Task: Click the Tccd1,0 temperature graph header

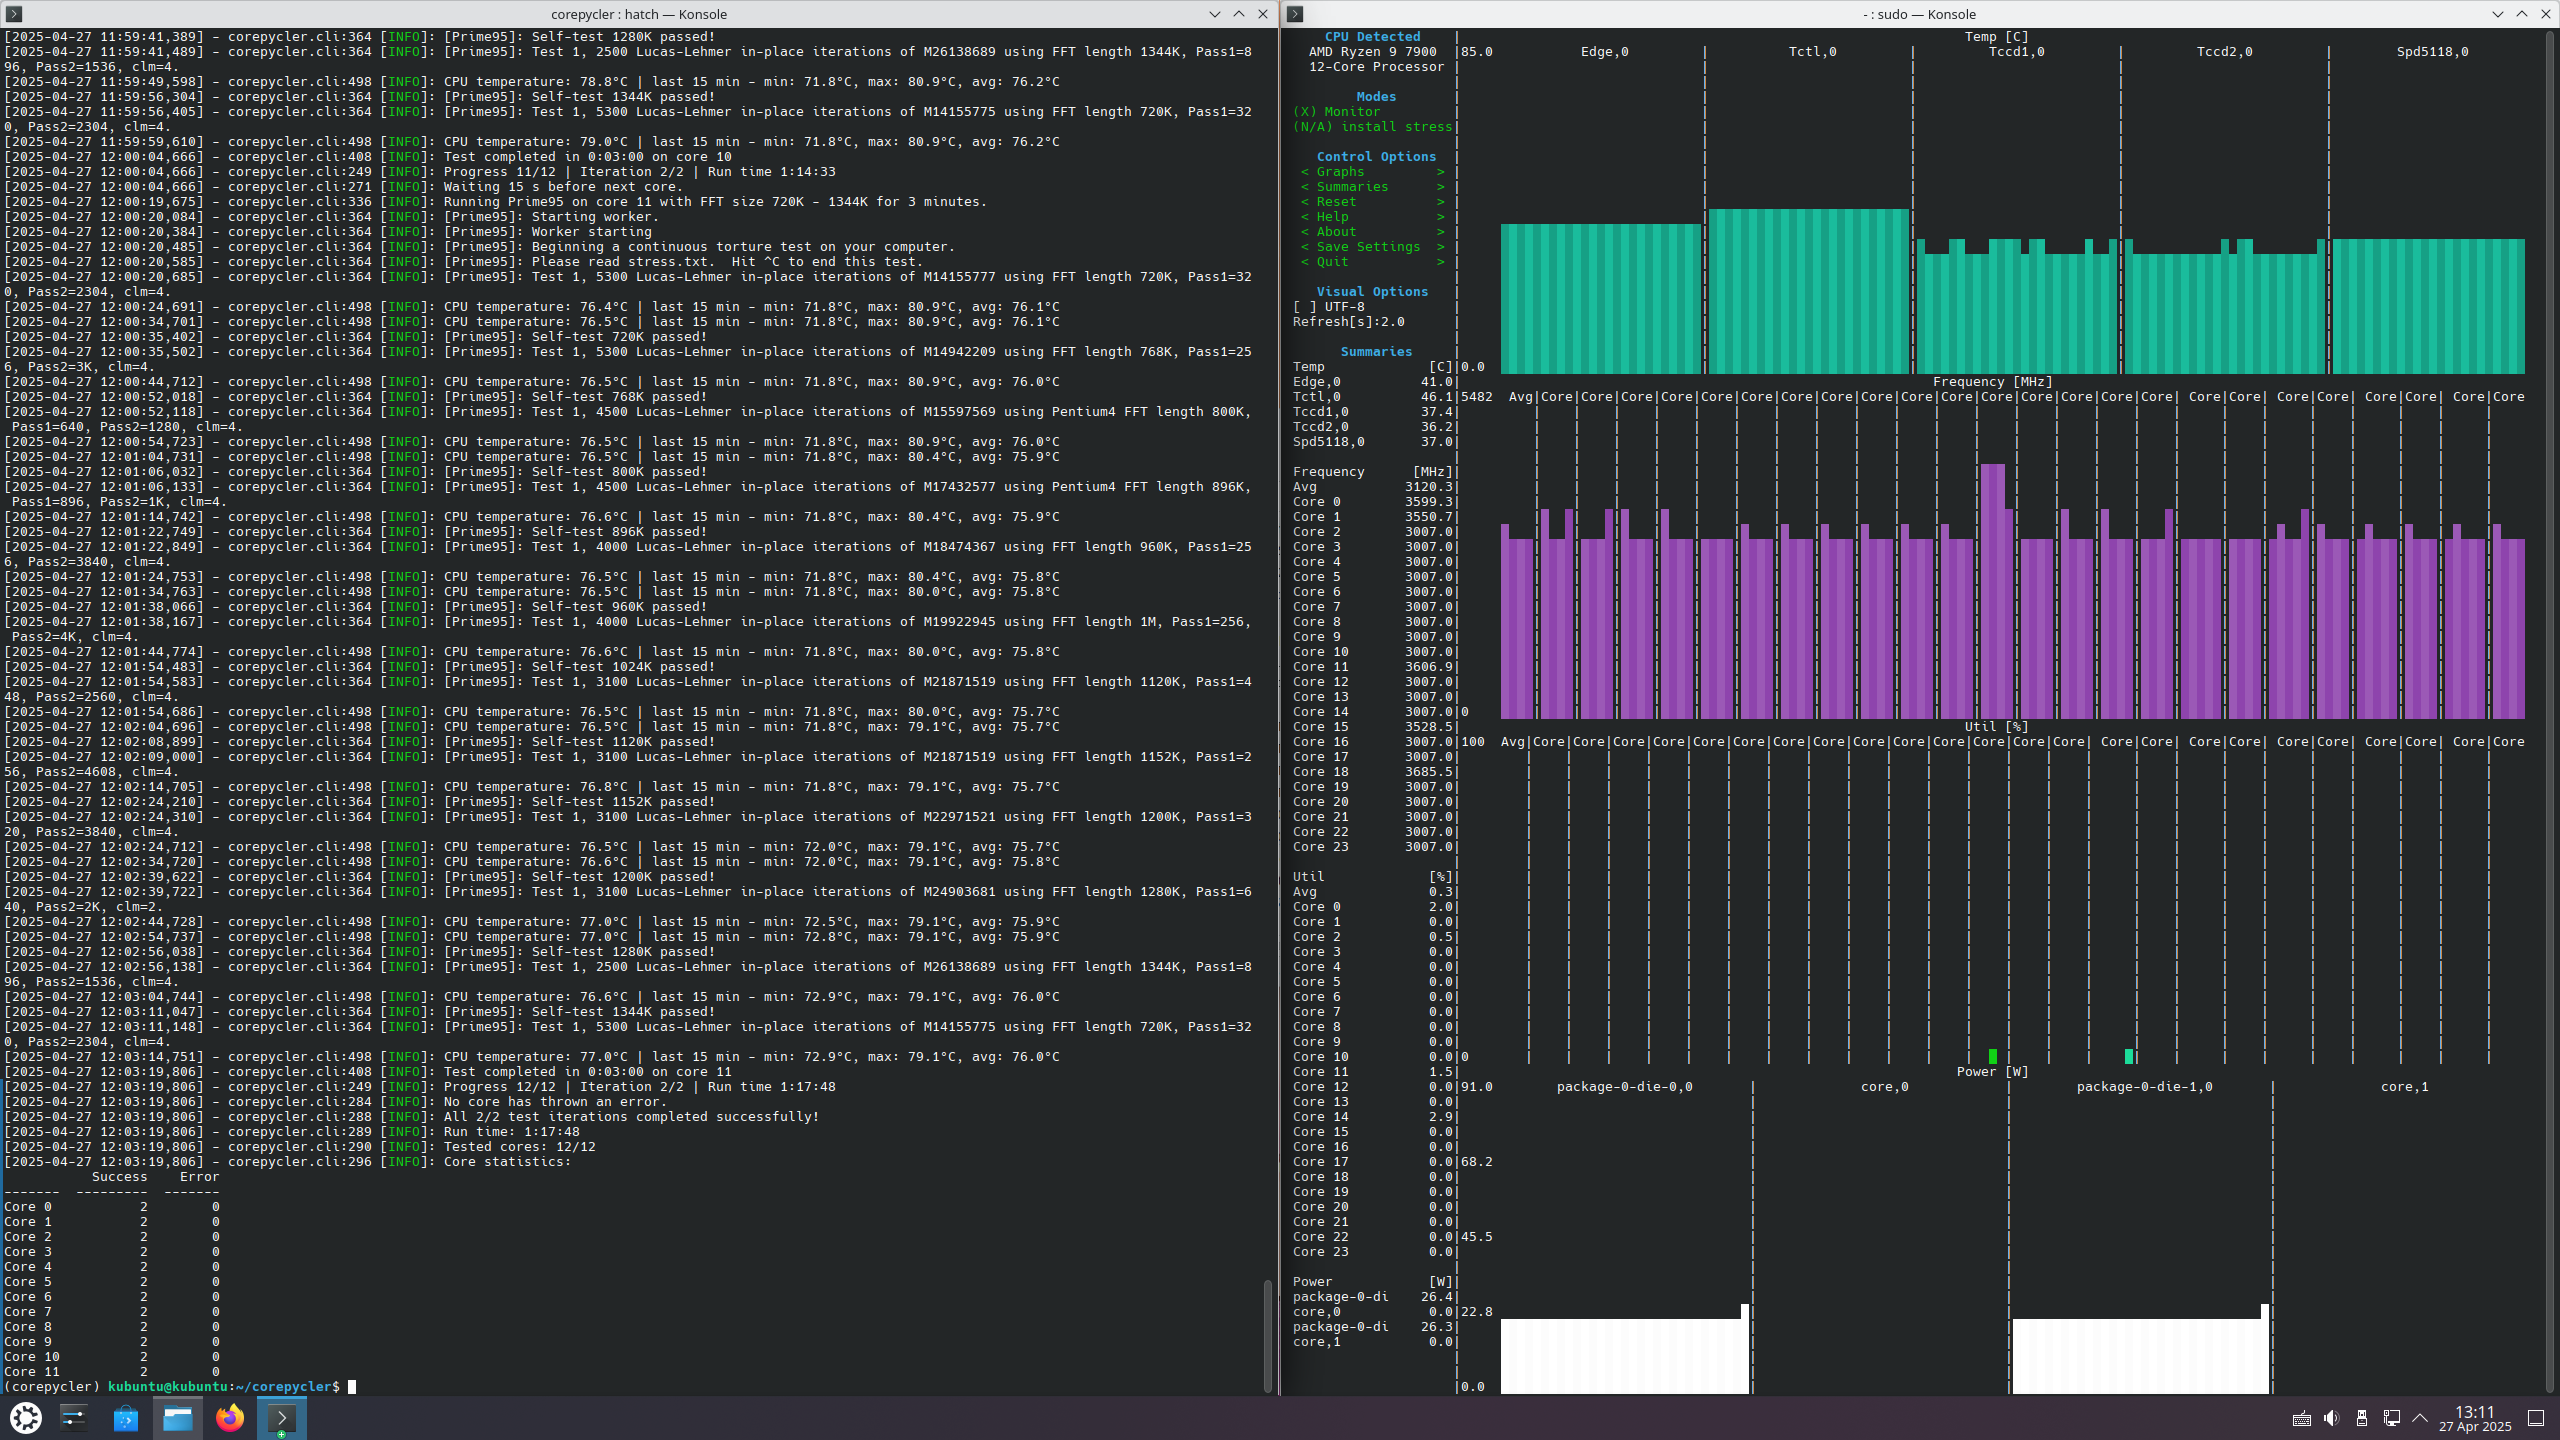Action: click(2016, 52)
